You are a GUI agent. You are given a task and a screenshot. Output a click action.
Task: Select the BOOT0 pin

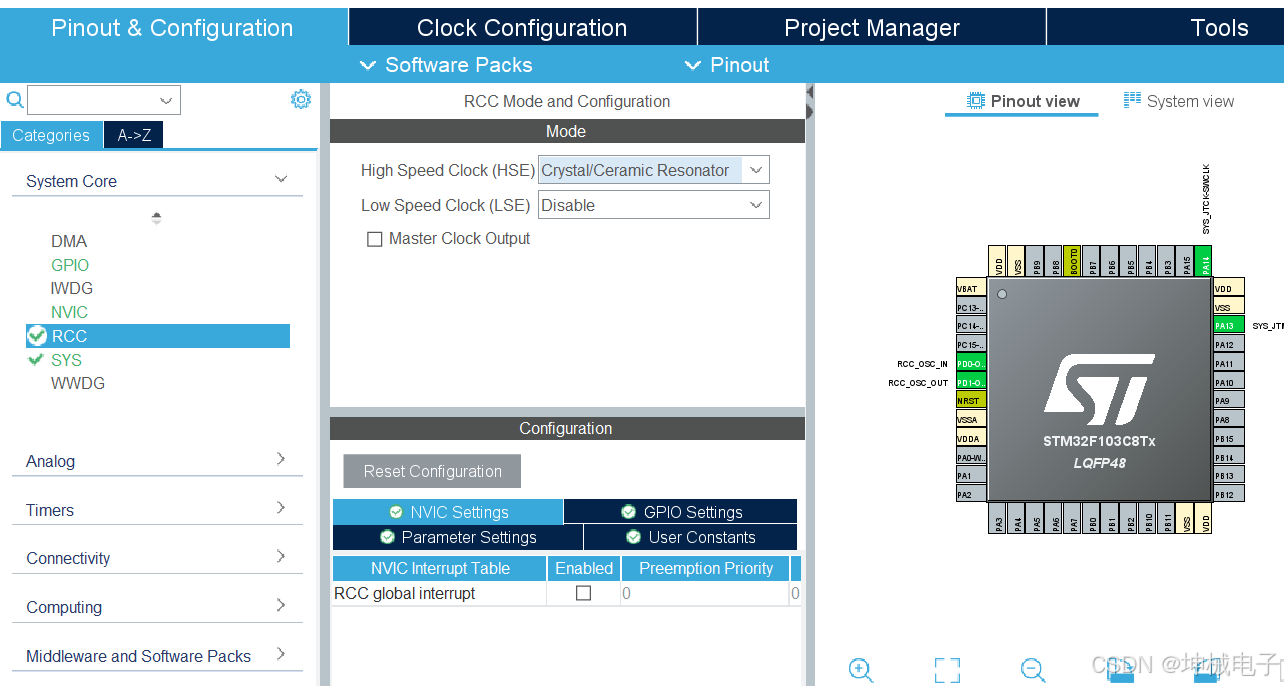click(1072, 261)
